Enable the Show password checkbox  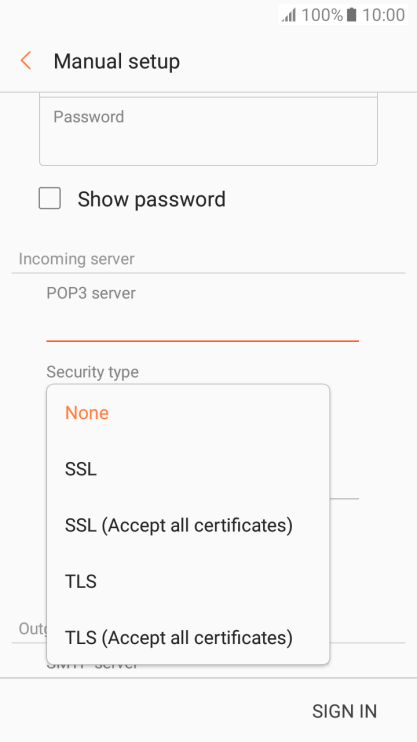(50, 198)
